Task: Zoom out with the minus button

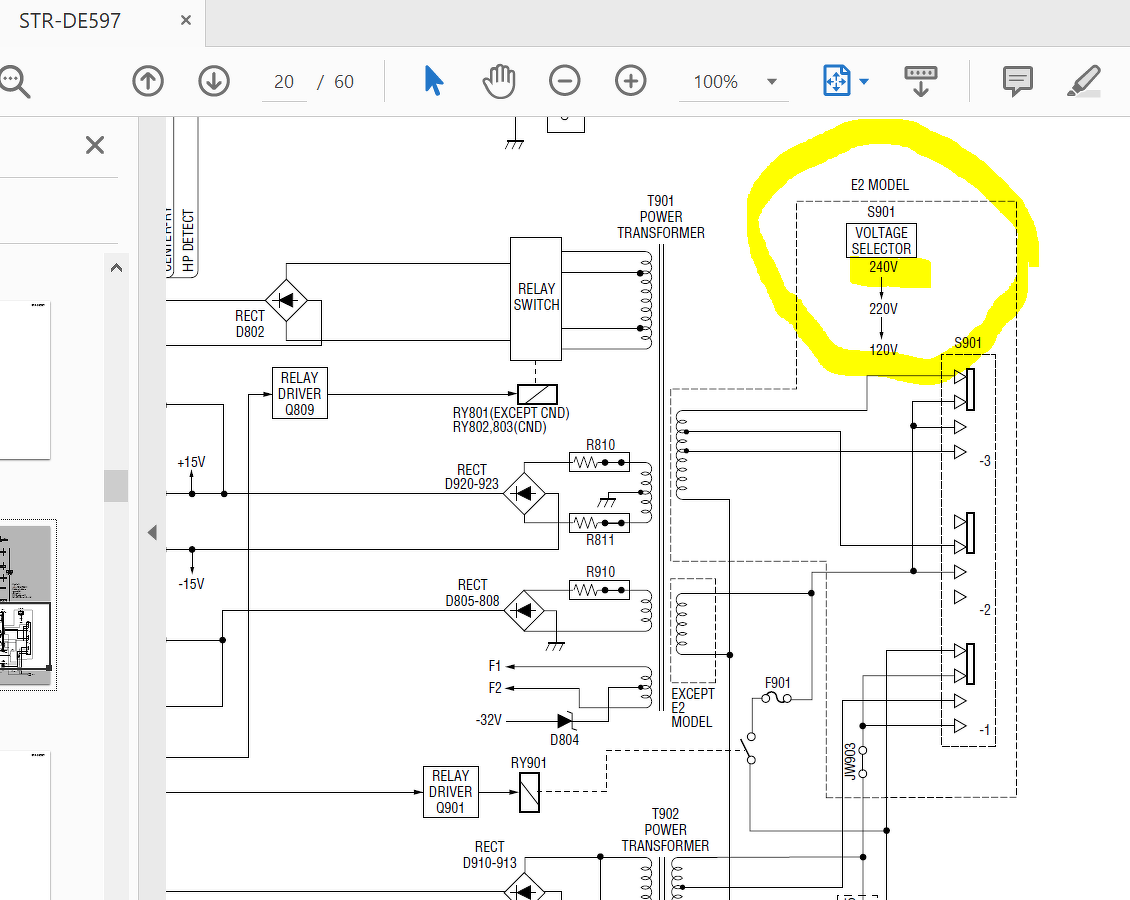Action: point(564,81)
